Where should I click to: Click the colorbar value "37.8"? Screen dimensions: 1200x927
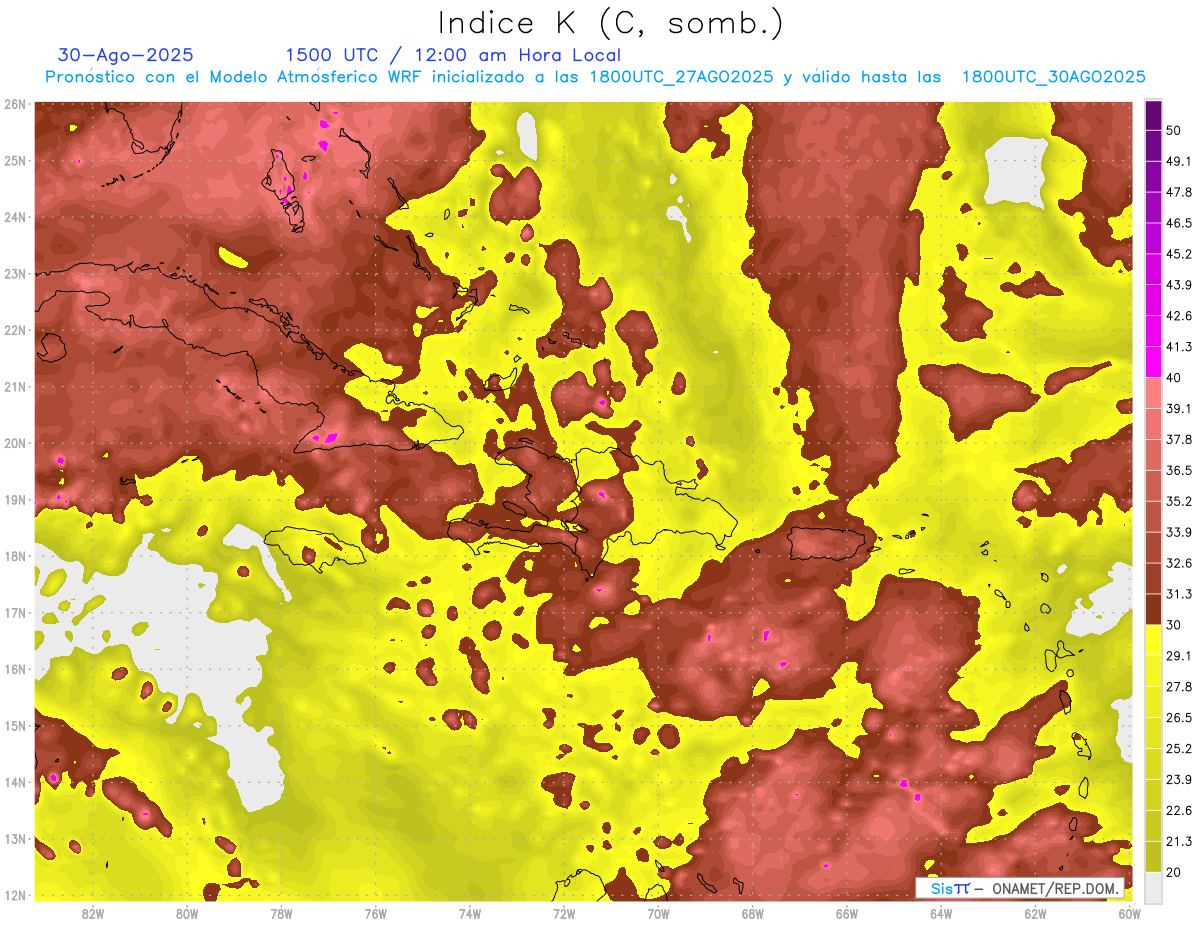tap(1178, 439)
